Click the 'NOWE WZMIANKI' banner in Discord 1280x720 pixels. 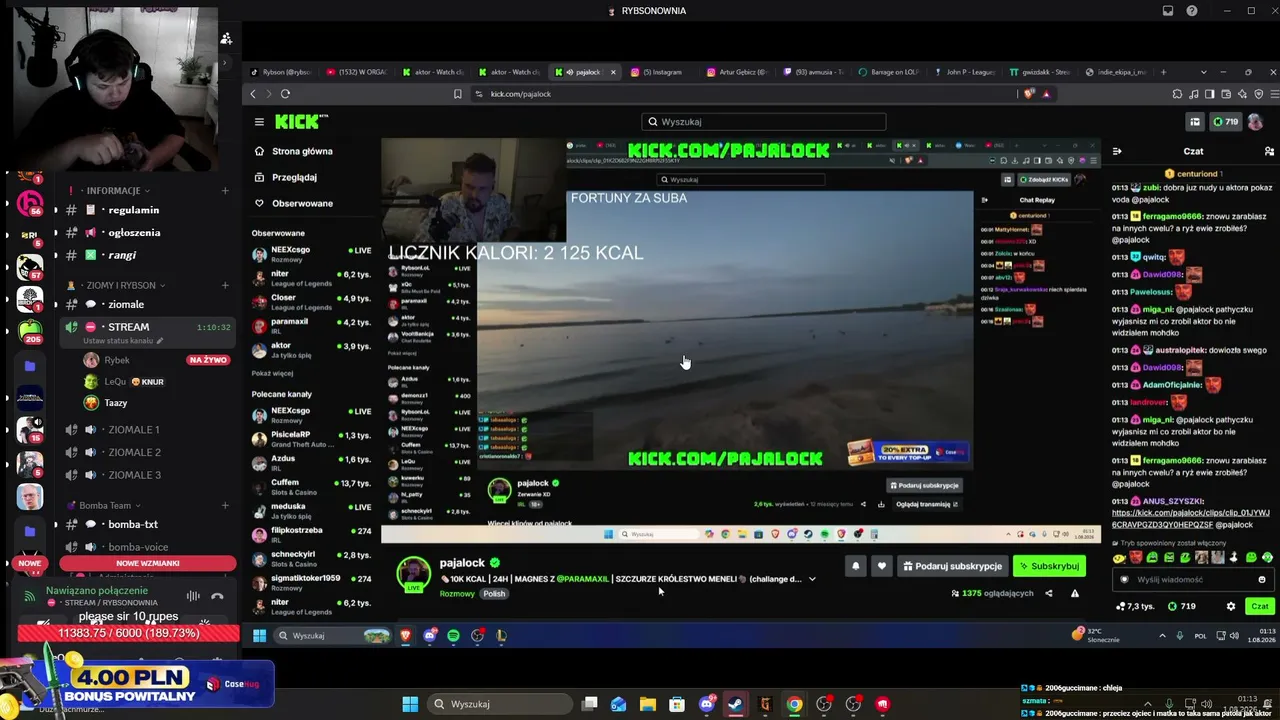click(148, 563)
